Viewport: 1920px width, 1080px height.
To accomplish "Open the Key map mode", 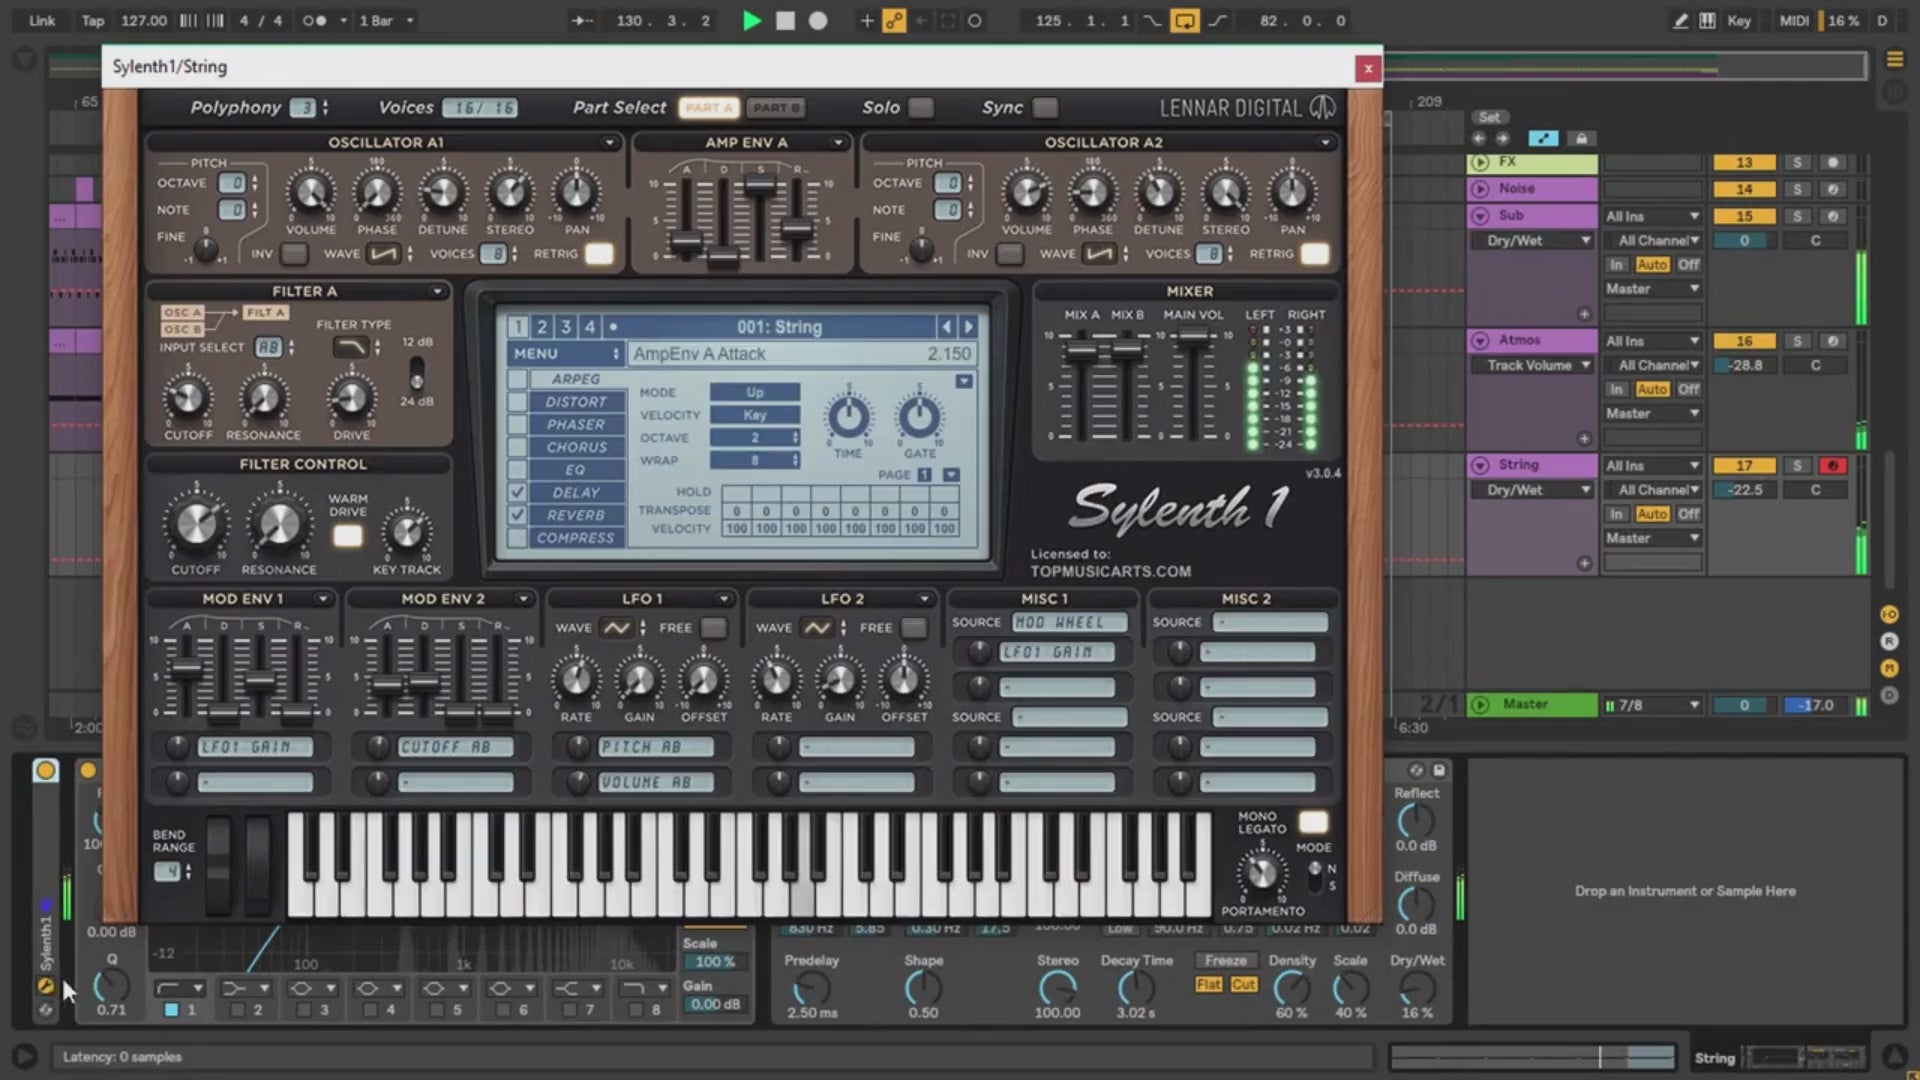I will click(1739, 20).
